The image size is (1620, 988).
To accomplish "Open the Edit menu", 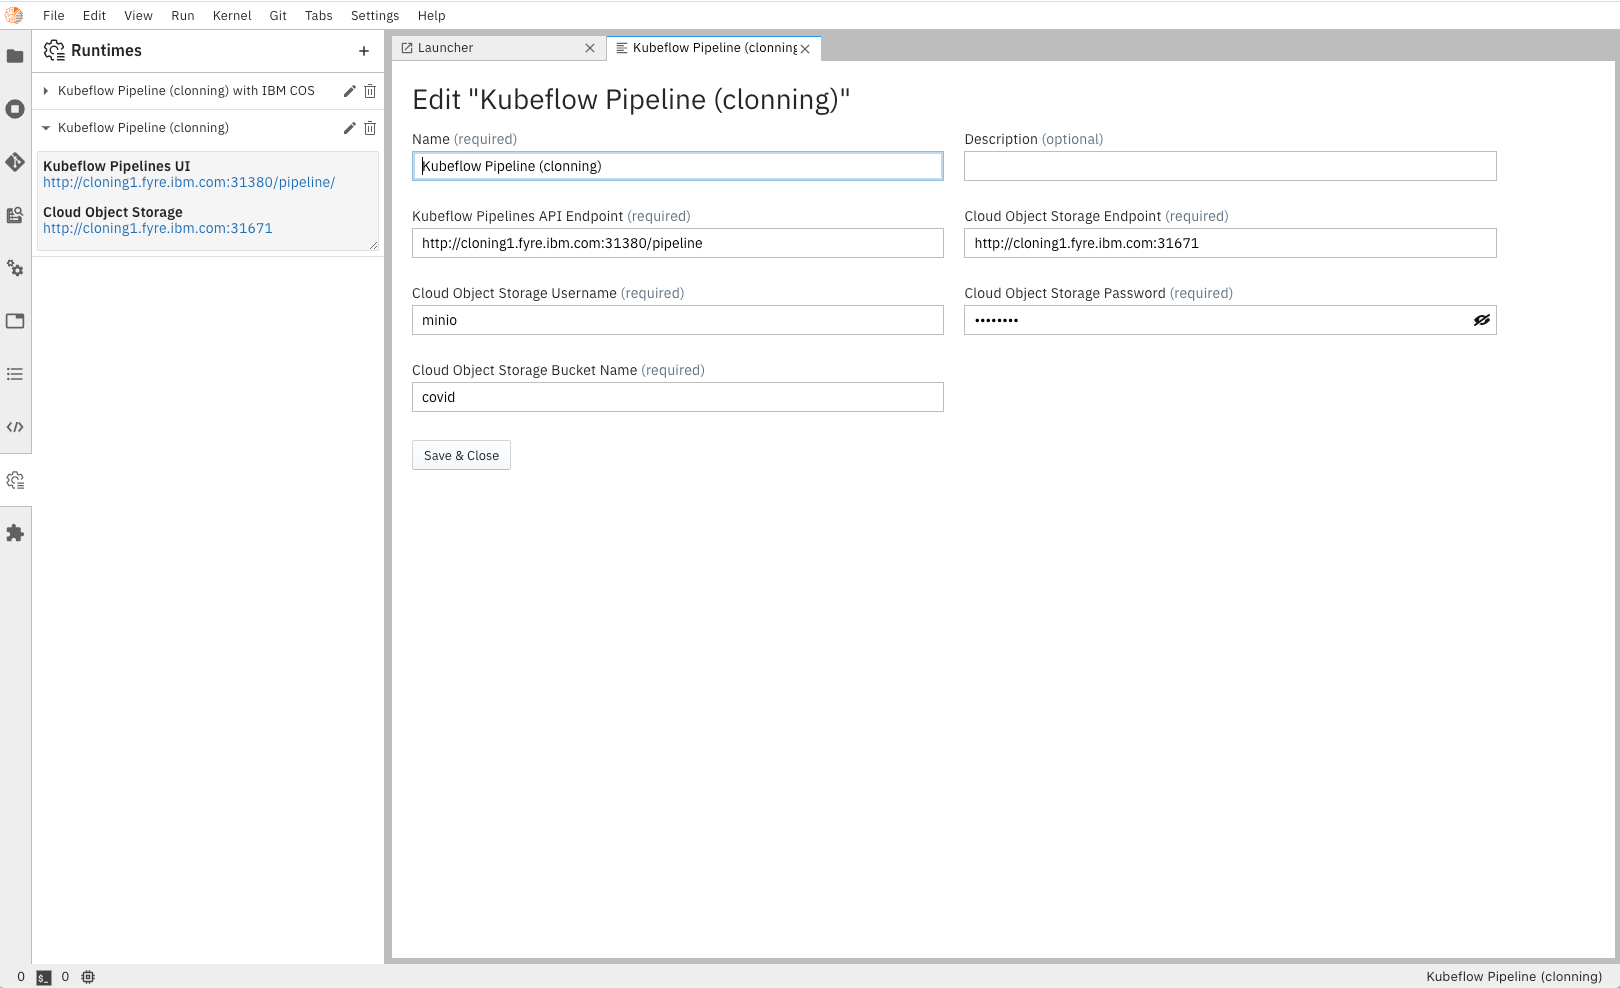I will pos(94,16).
